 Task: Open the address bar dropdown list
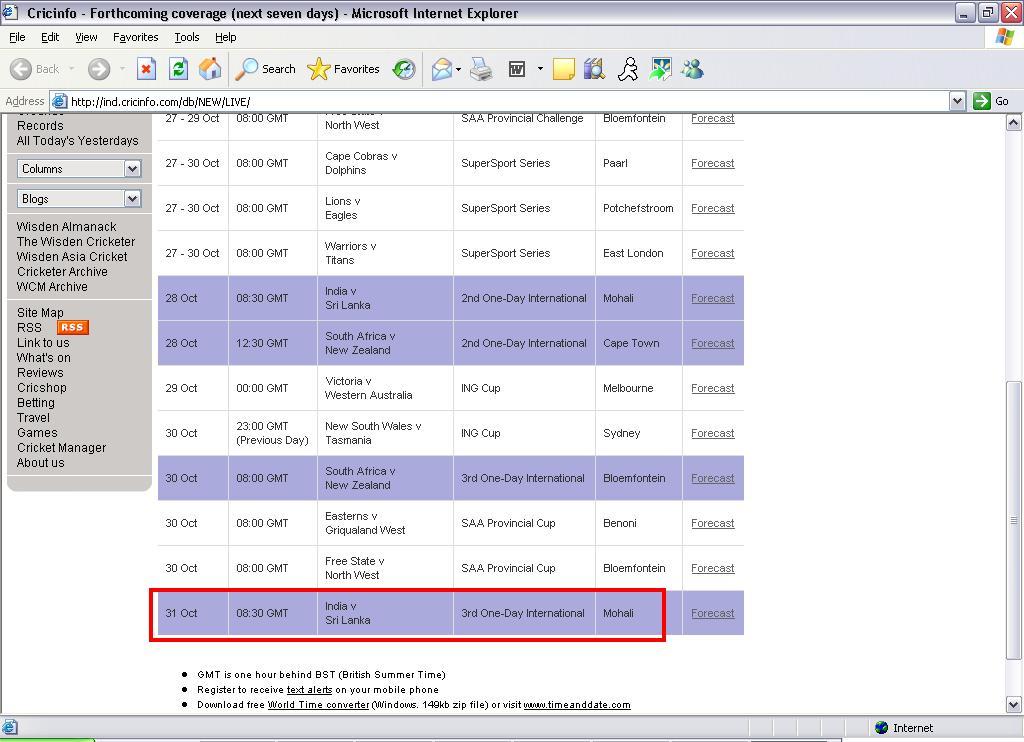[957, 101]
